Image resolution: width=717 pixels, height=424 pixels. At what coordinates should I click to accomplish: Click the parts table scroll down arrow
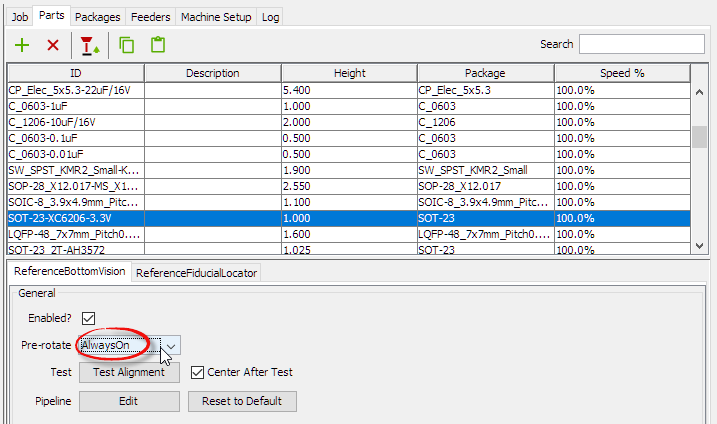tap(700, 245)
